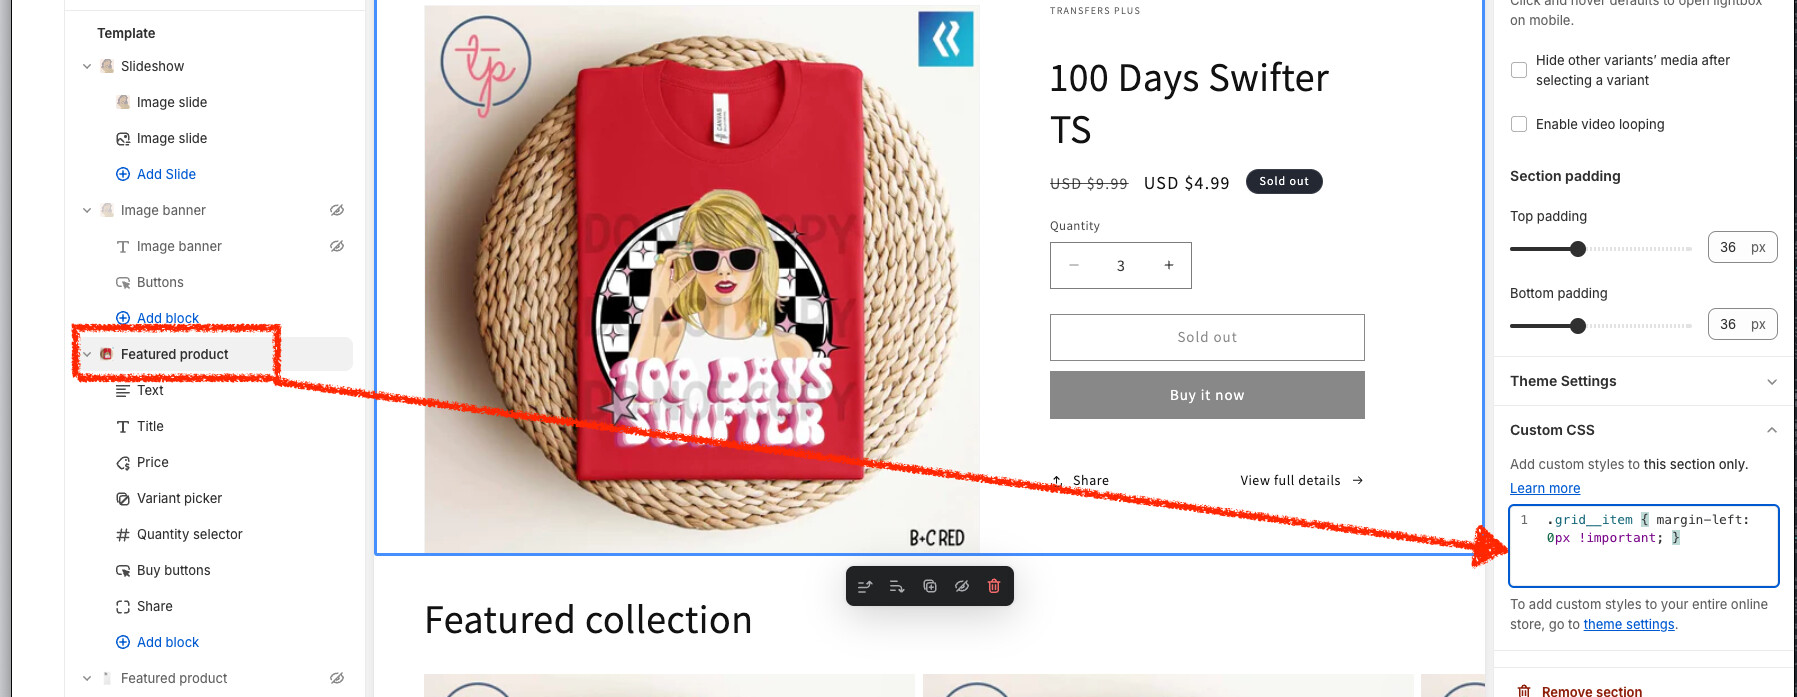This screenshot has width=1797, height=697.
Task: Open the Learn more link
Action: tap(1545, 488)
